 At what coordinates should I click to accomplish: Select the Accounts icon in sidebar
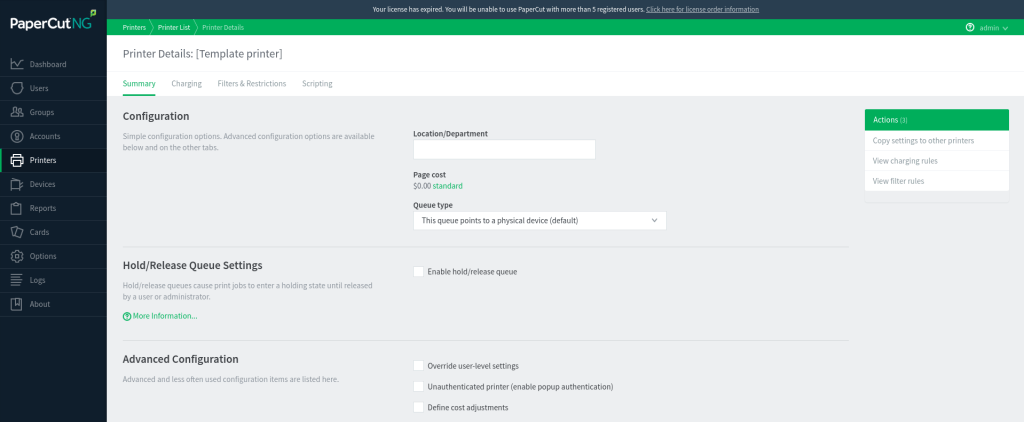click(17, 136)
